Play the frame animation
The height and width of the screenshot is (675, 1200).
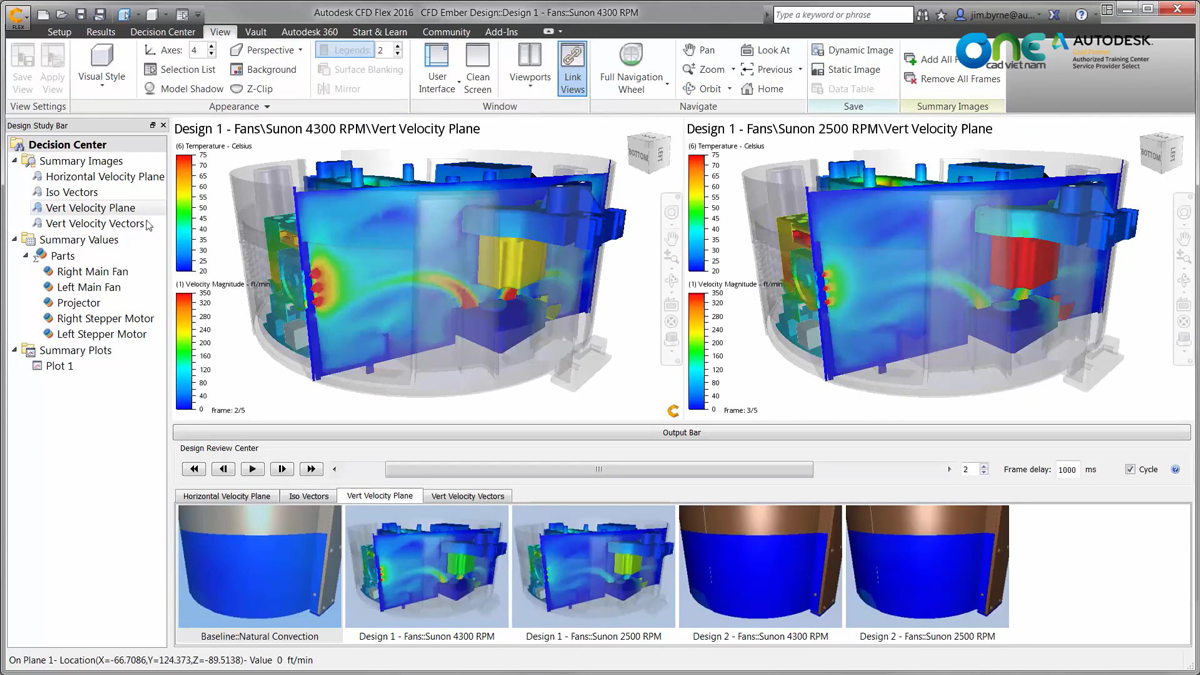(252, 469)
